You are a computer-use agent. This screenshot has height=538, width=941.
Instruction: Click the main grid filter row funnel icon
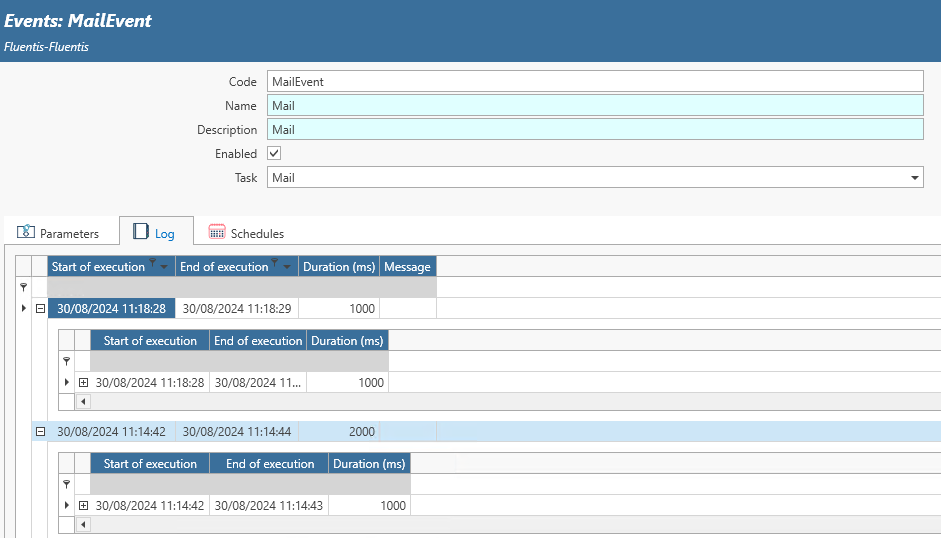24,287
